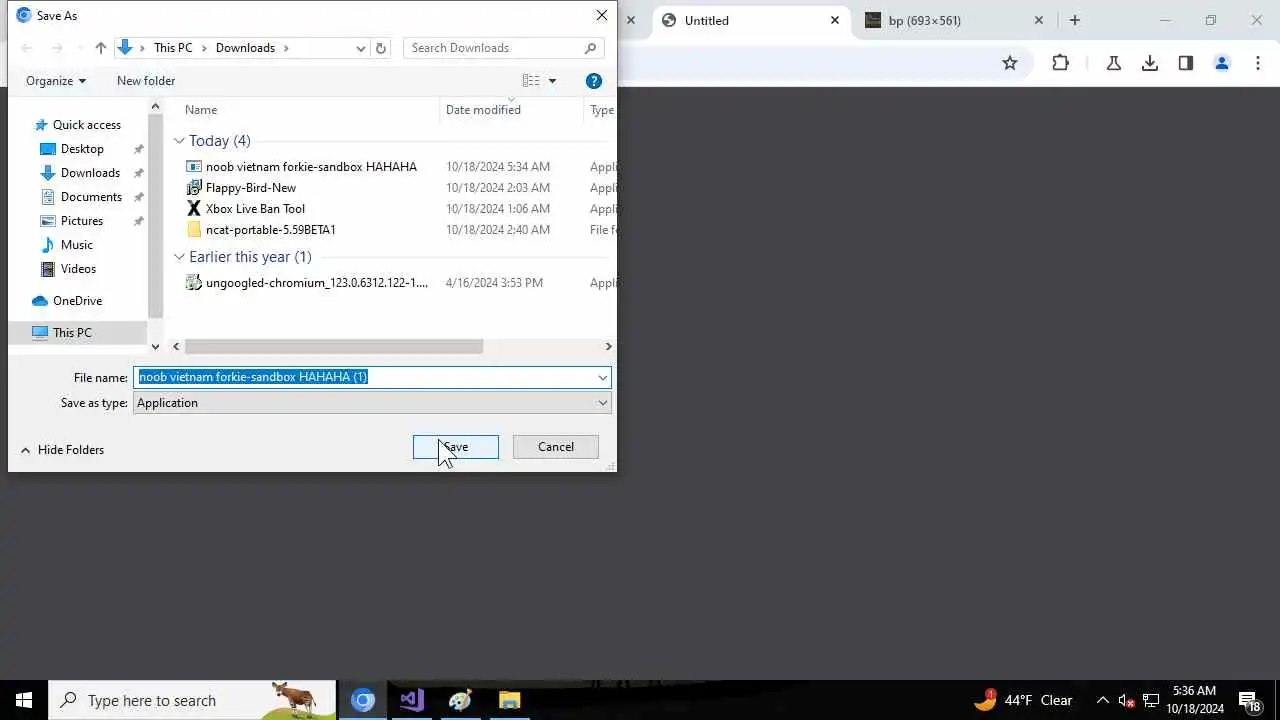Viewport: 1280px width, 720px height.
Task: Switch to the bp (693×561) tab
Action: click(954, 20)
